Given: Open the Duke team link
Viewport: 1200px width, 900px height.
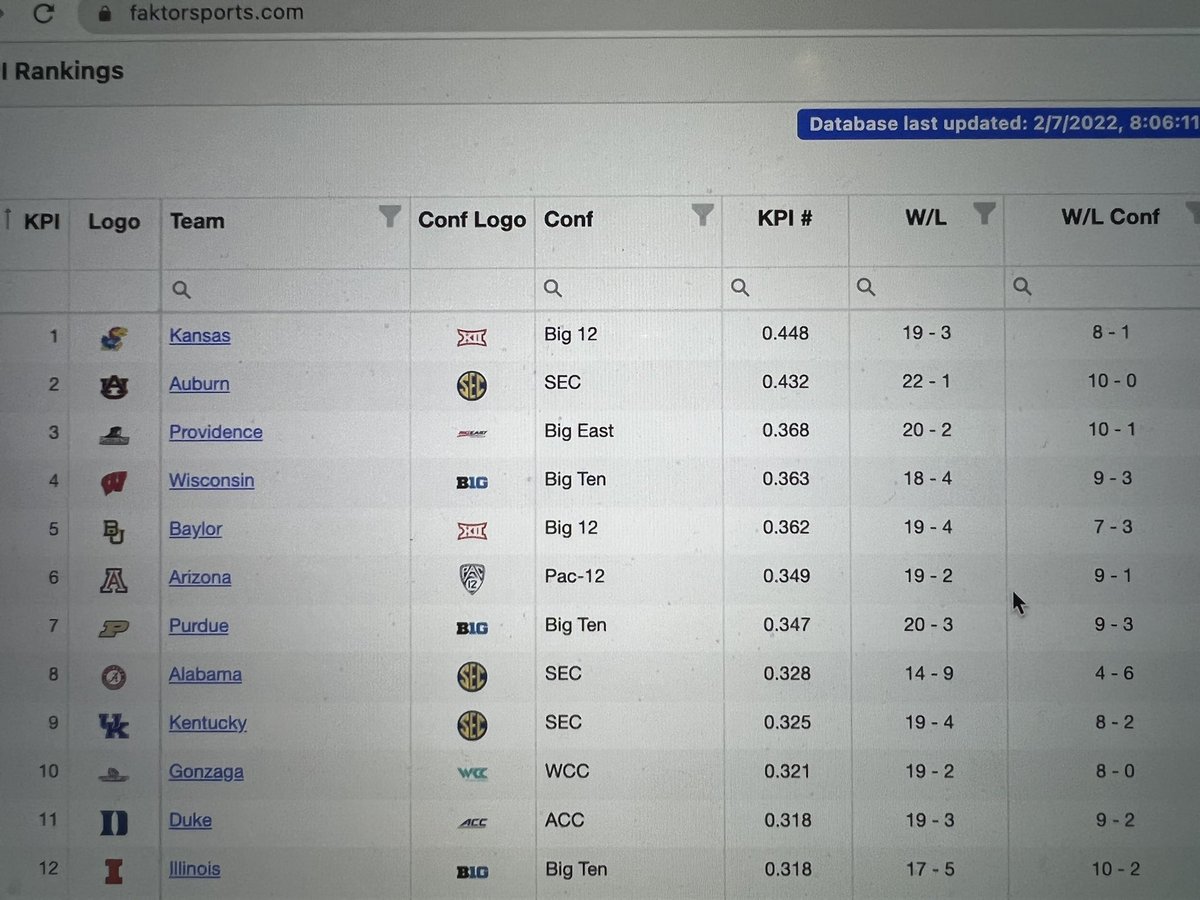Looking at the screenshot, I should 190,820.
